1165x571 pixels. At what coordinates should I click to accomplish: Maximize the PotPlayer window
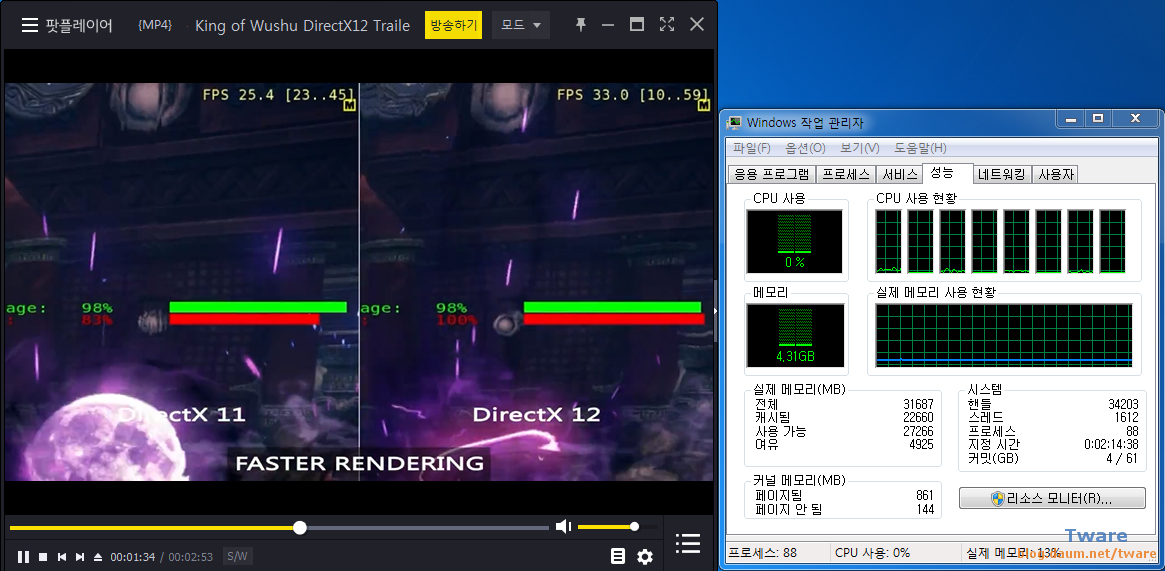click(637, 25)
